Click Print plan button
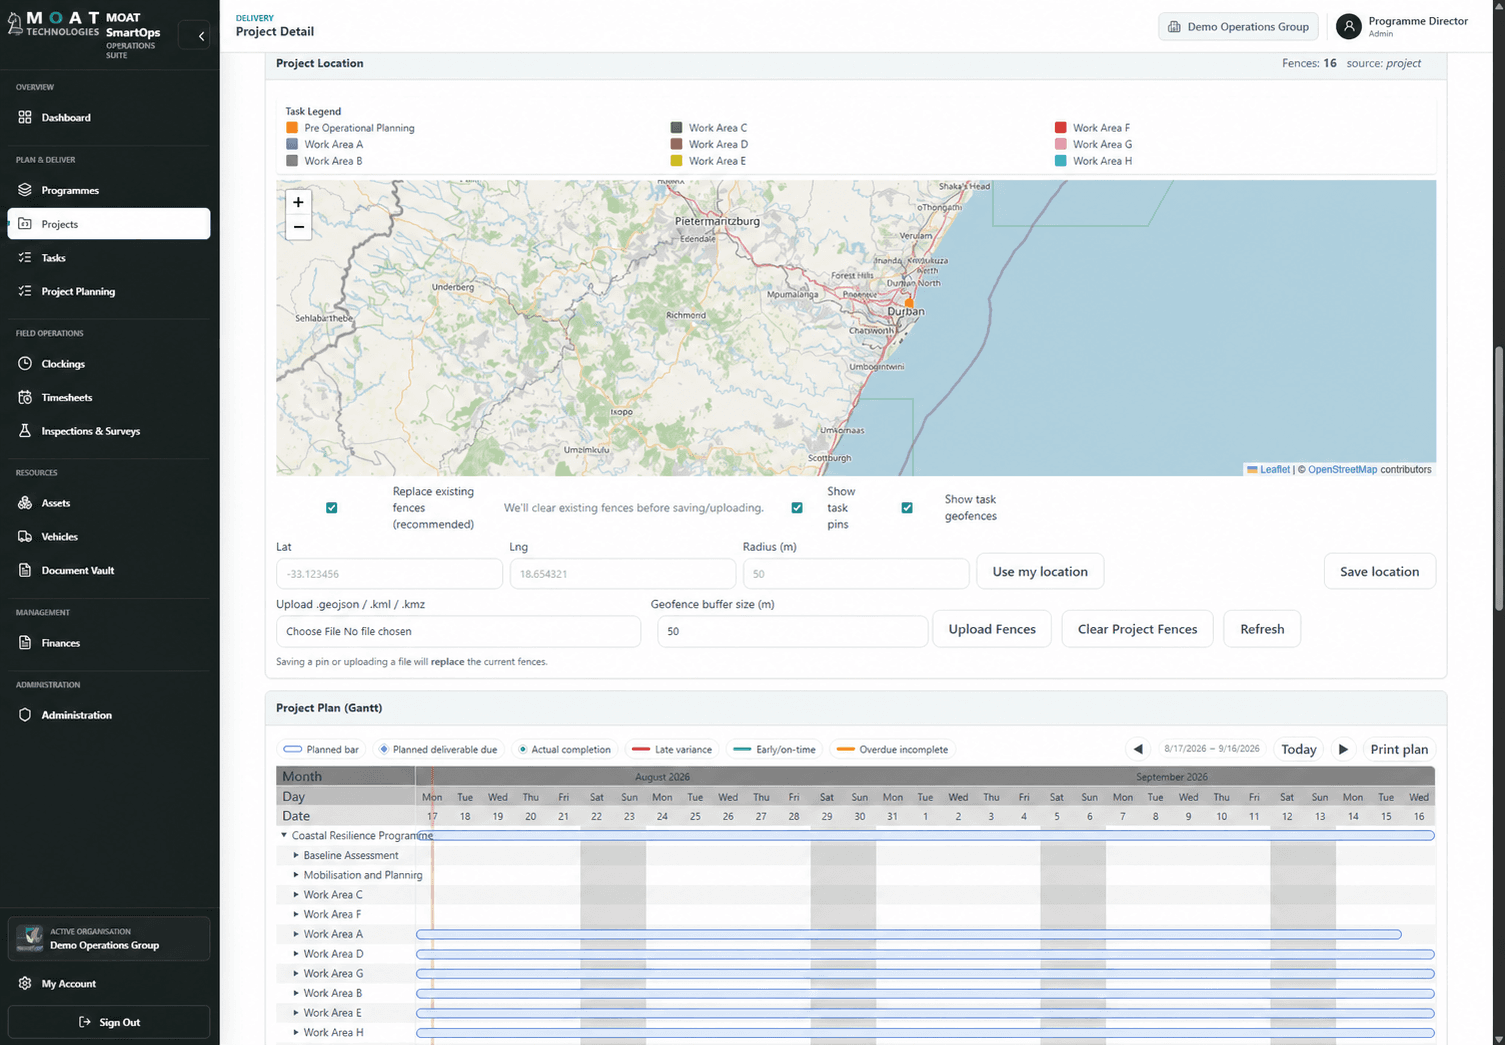 (x=1399, y=749)
